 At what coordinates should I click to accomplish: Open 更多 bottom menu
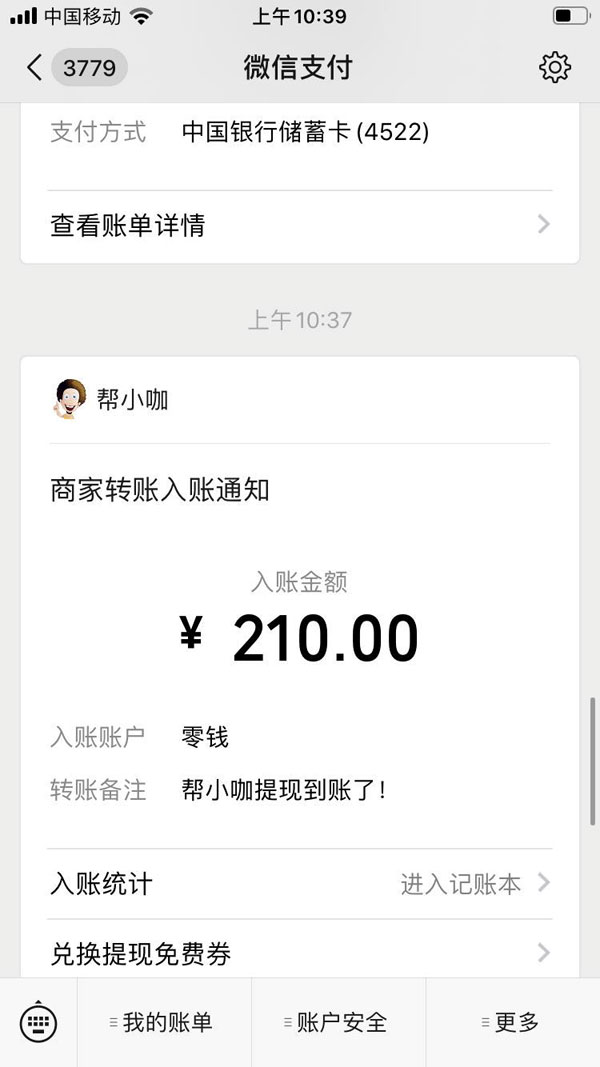tap(513, 1022)
